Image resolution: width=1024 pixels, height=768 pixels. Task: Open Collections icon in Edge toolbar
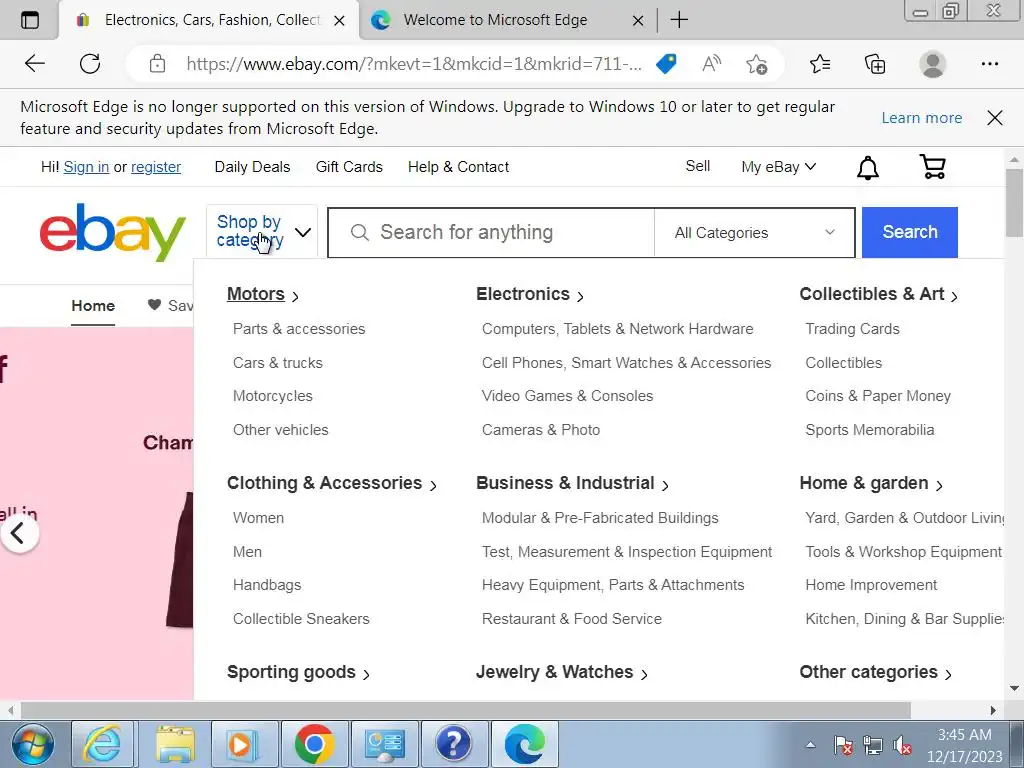click(x=875, y=64)
